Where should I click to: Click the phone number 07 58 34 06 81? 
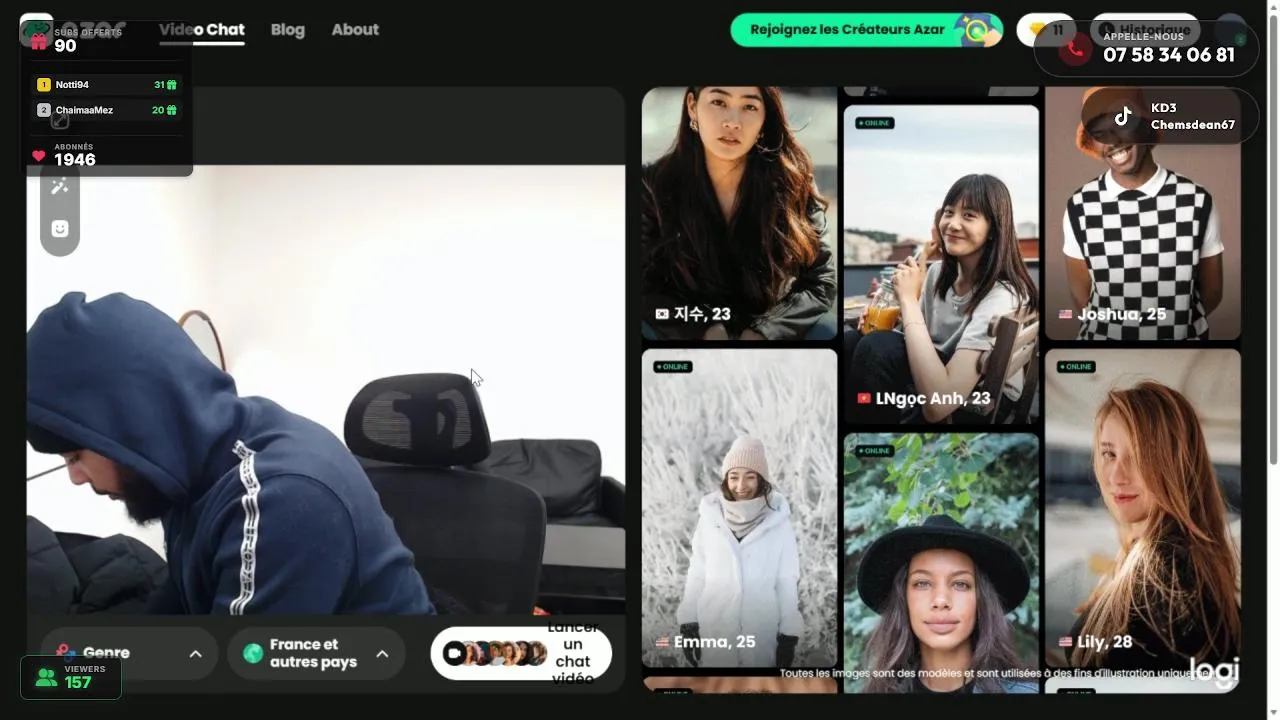tap(1169, 55)
